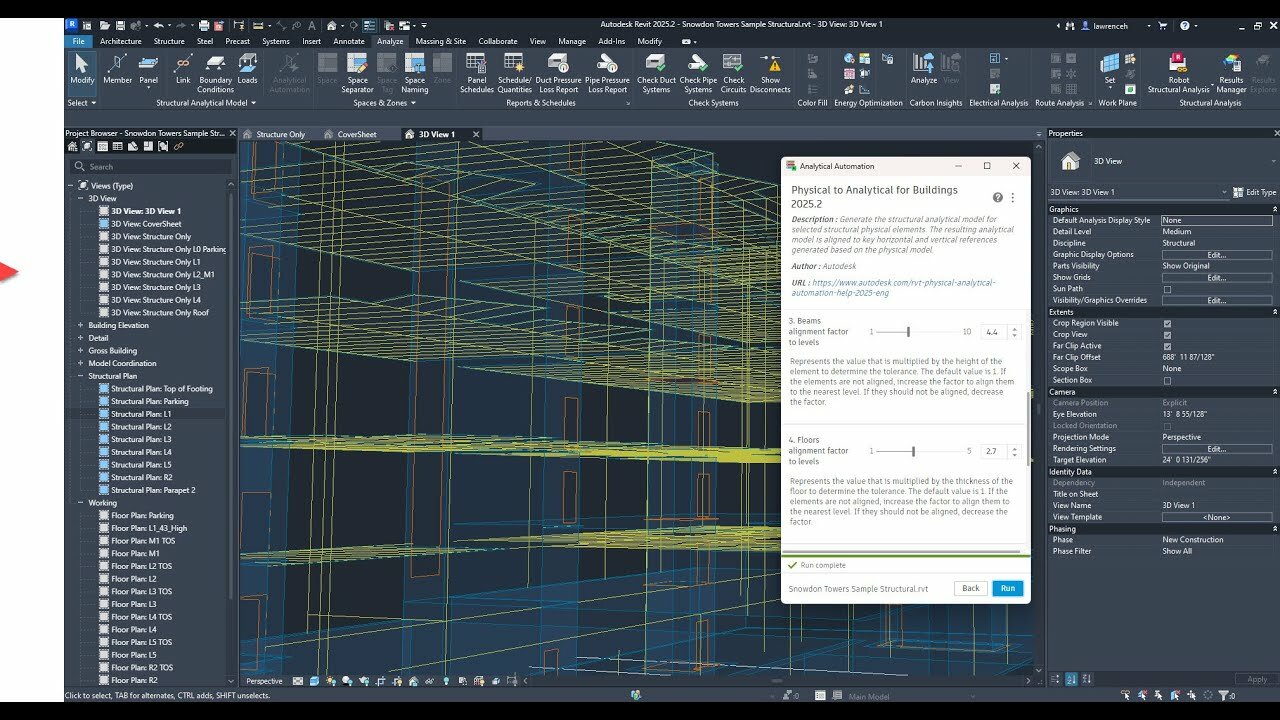Launch Robot Structural Analysis
The width and height of the screenshot is (1280, 720).
[x=1178, y=74]
